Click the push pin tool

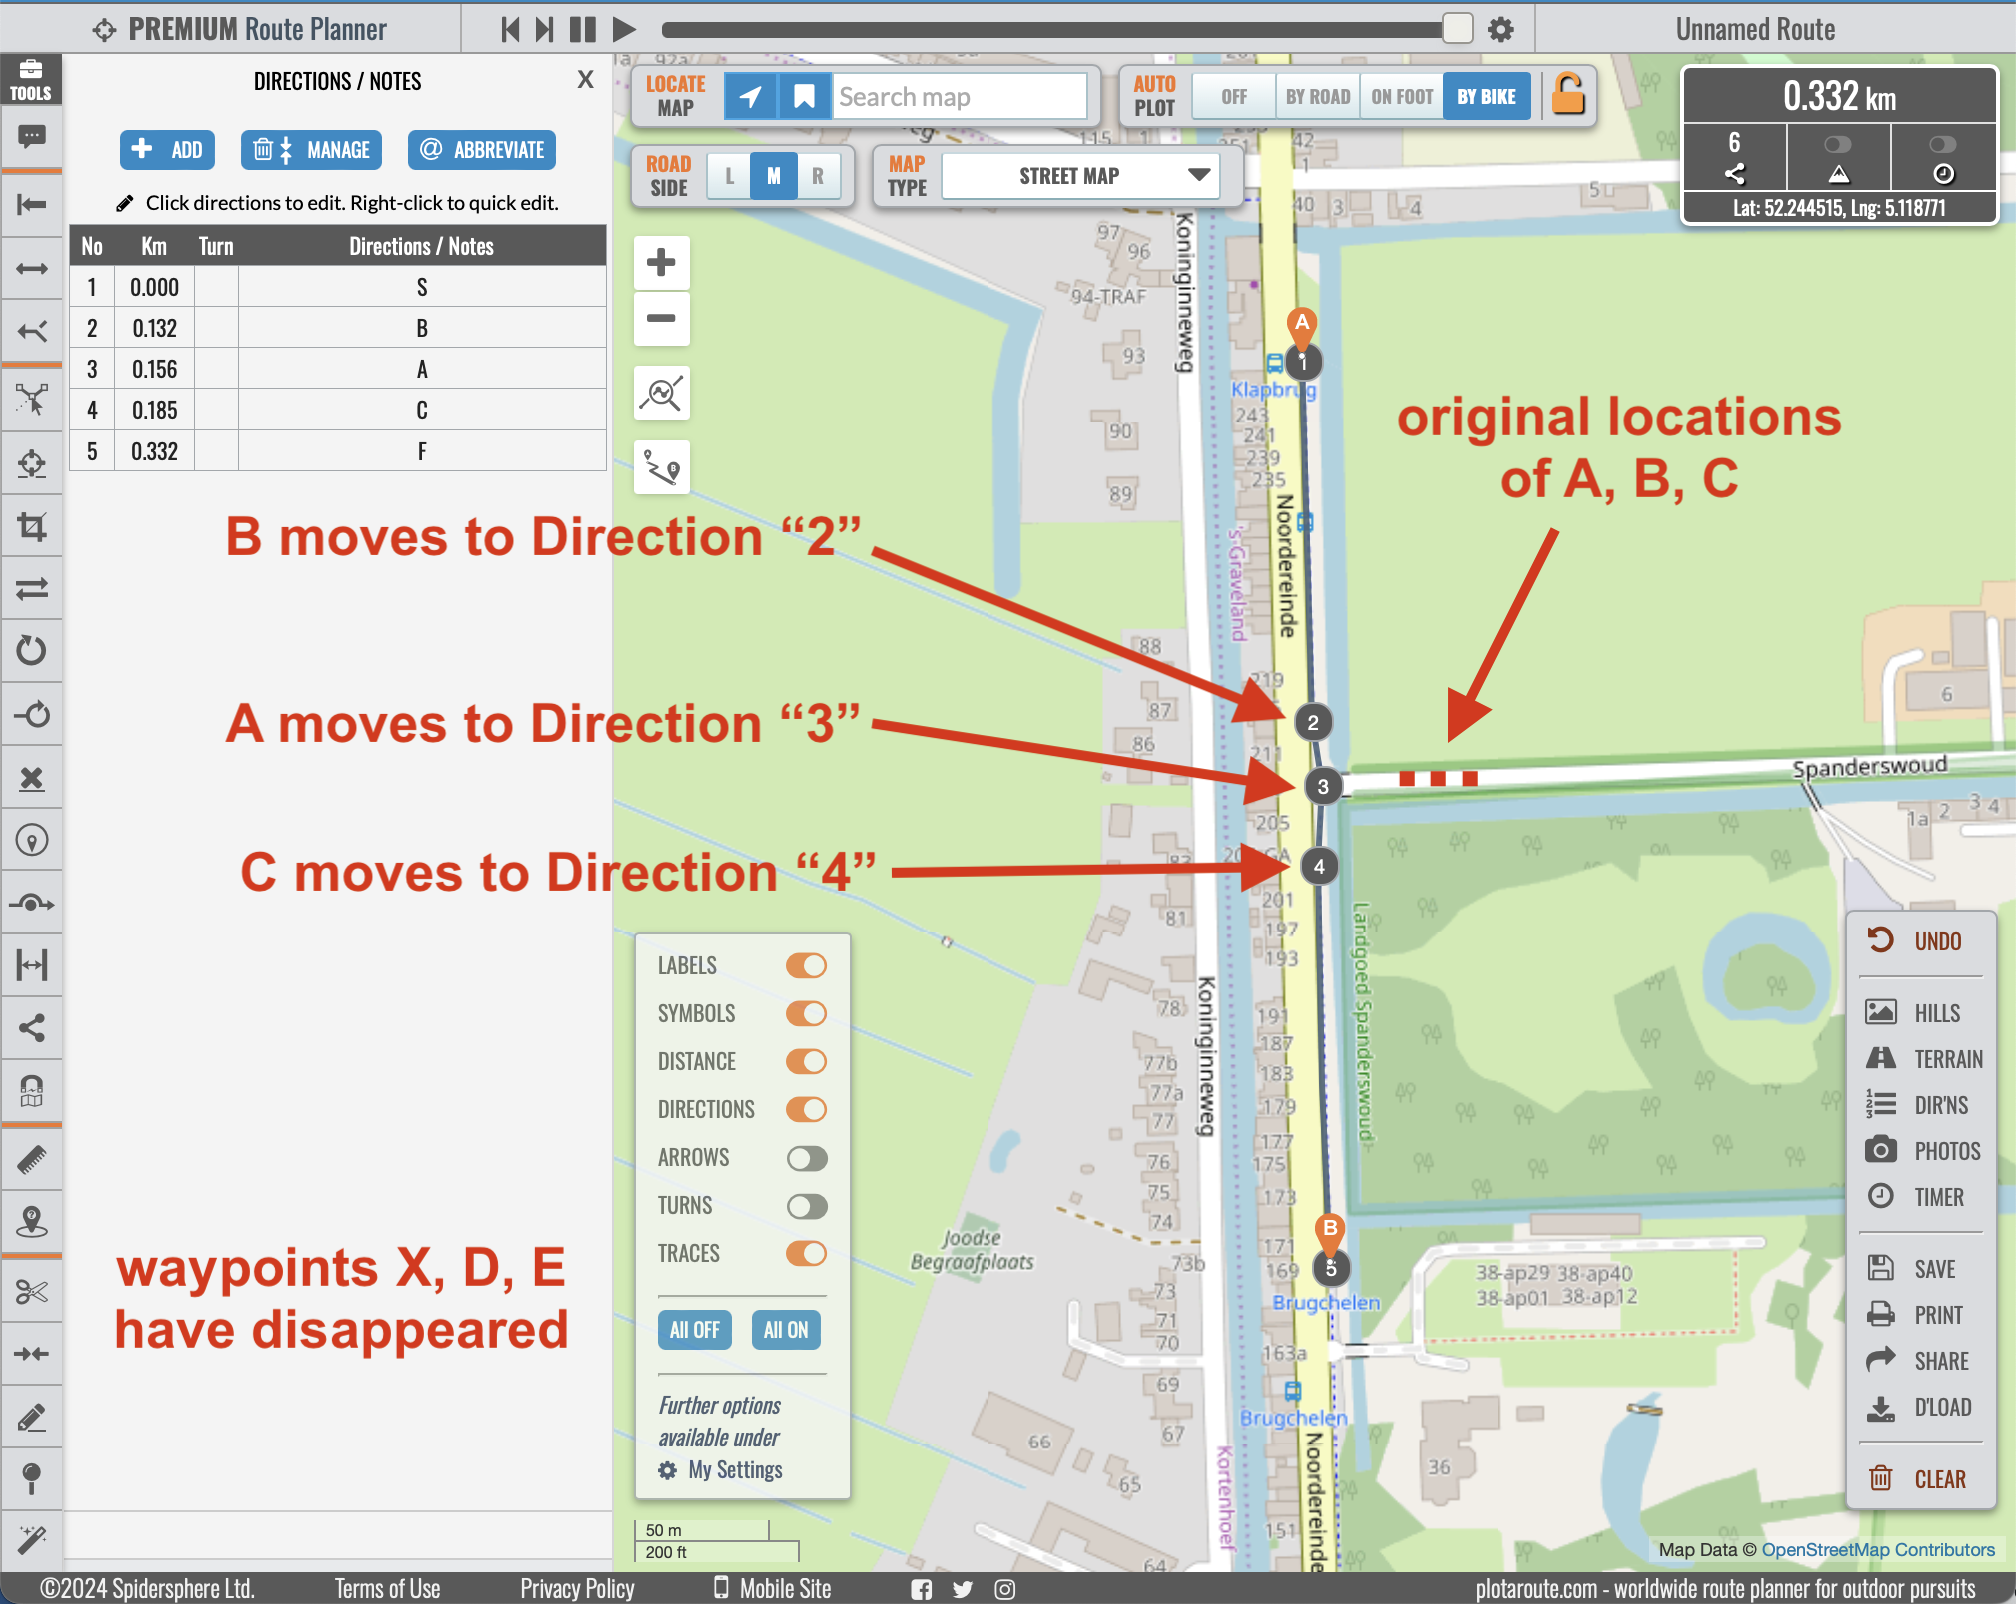(31, 1478)
